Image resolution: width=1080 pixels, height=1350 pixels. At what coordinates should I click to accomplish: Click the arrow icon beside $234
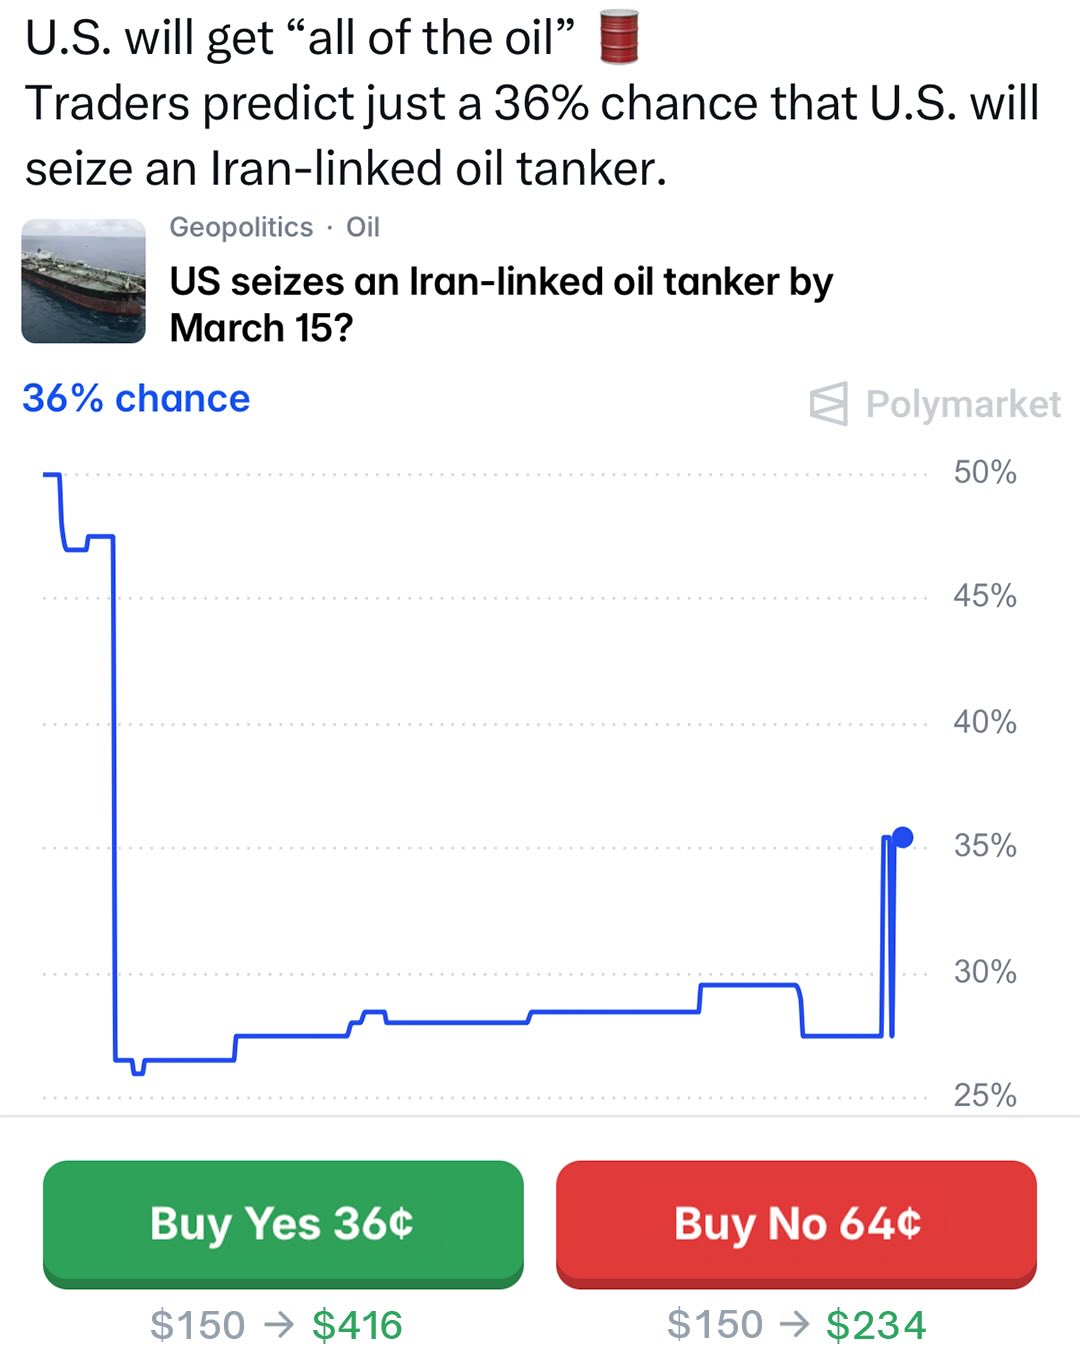(795, 1325)
